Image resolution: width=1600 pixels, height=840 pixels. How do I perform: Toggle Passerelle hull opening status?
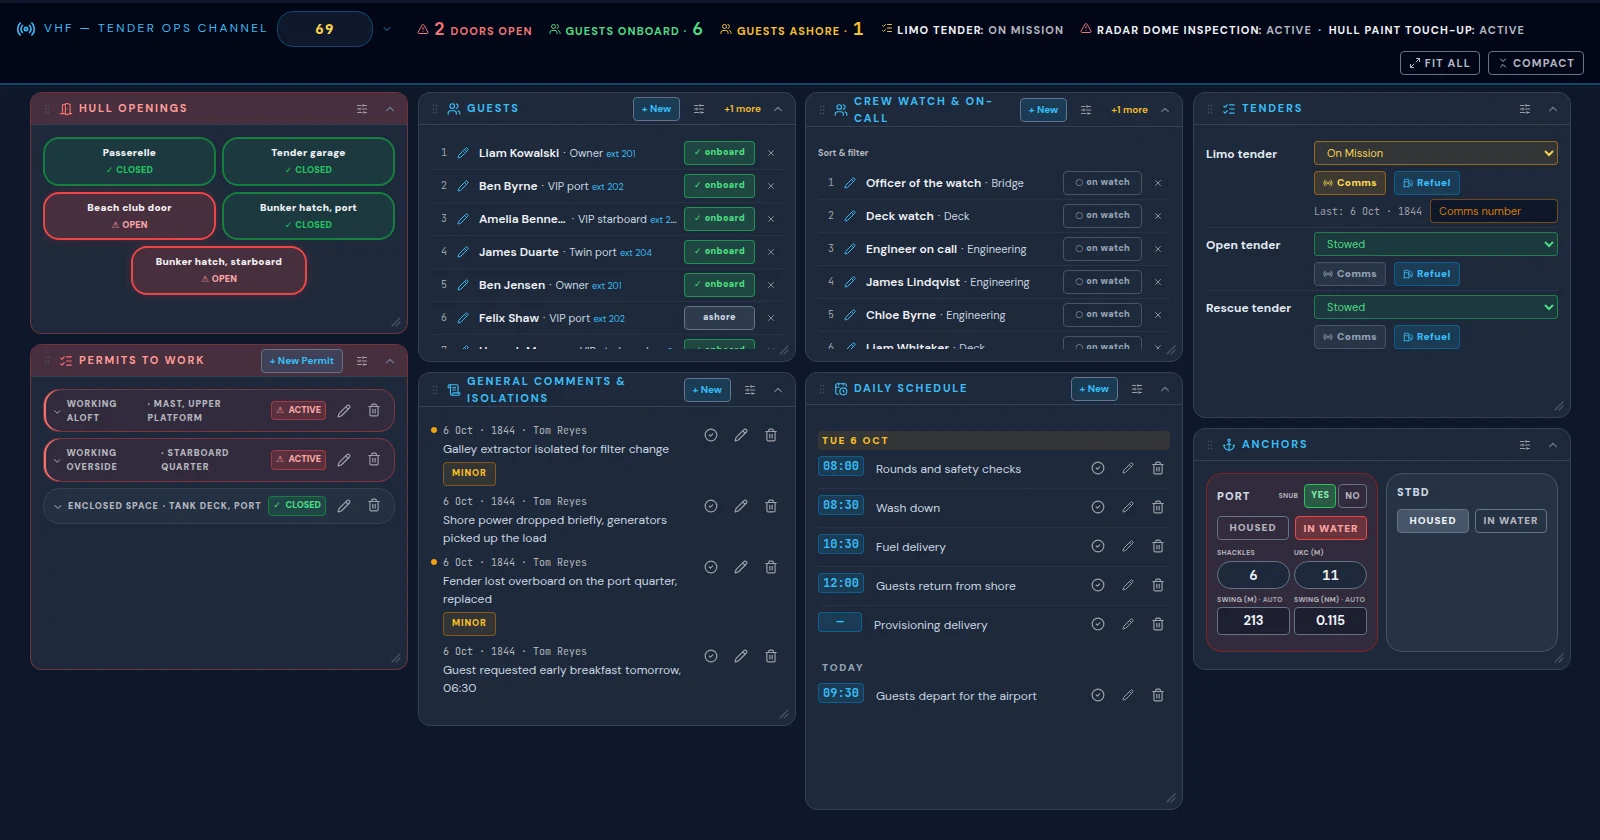pos(129,161)
